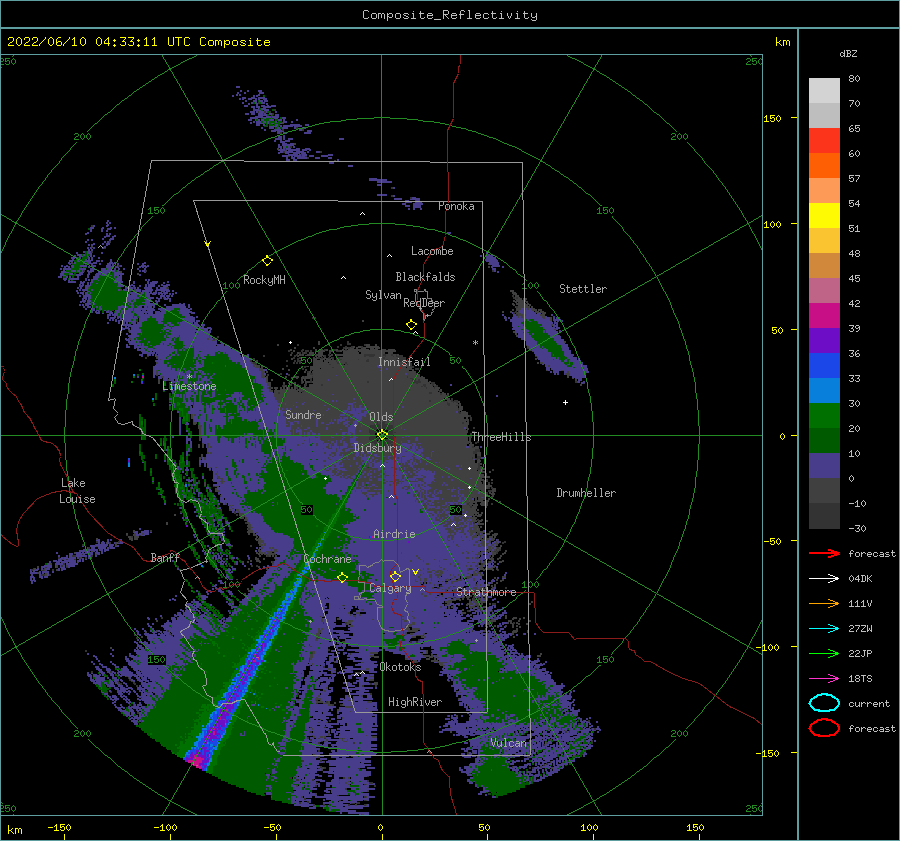Screen dimensions: 900x841
Task: Click the red swatch between 65 and 60
Action: [824, 141]
